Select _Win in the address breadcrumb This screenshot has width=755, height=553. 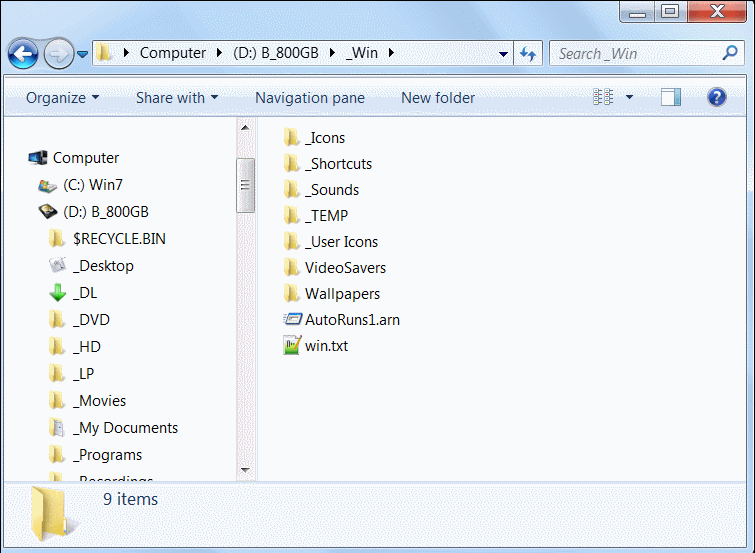point(362,53)
